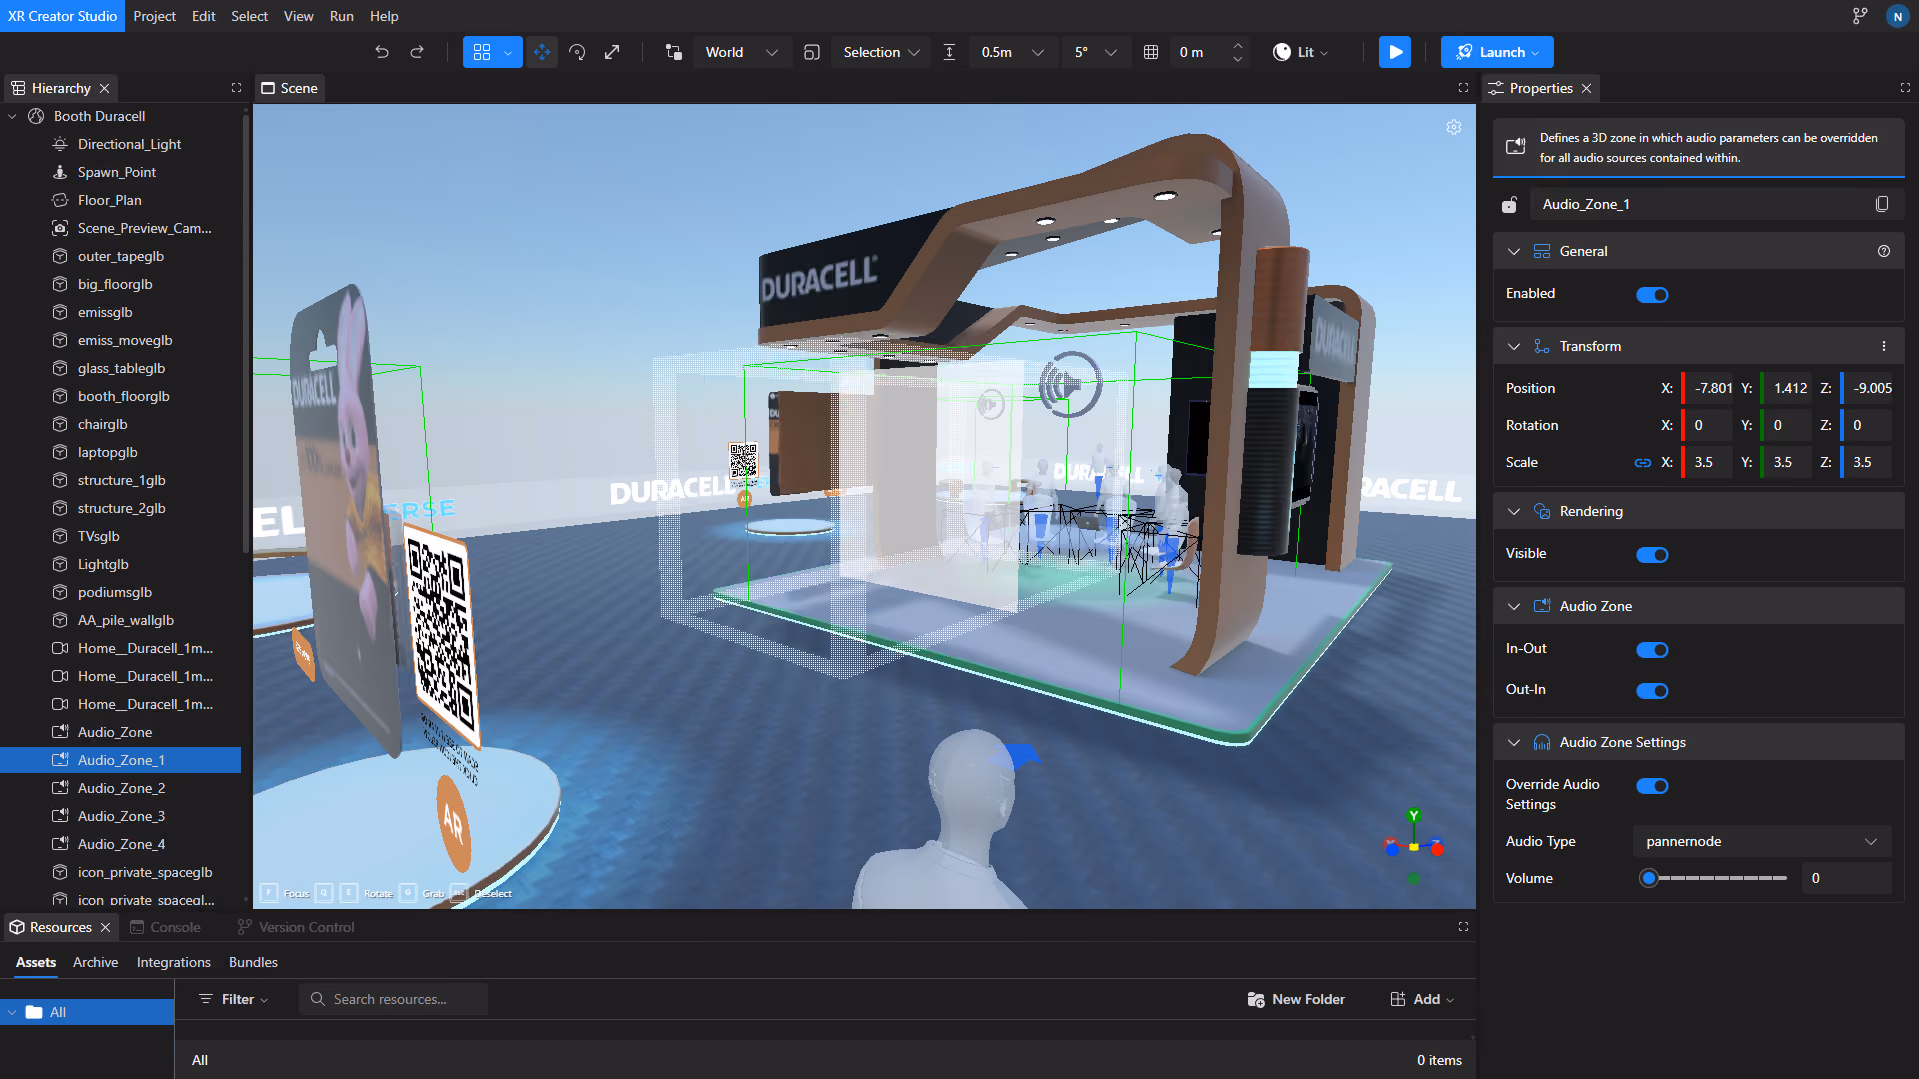The height and width of the screenshot is (1079, 1919).
Task: Switch to the Console tab
Action: [165, 927]
